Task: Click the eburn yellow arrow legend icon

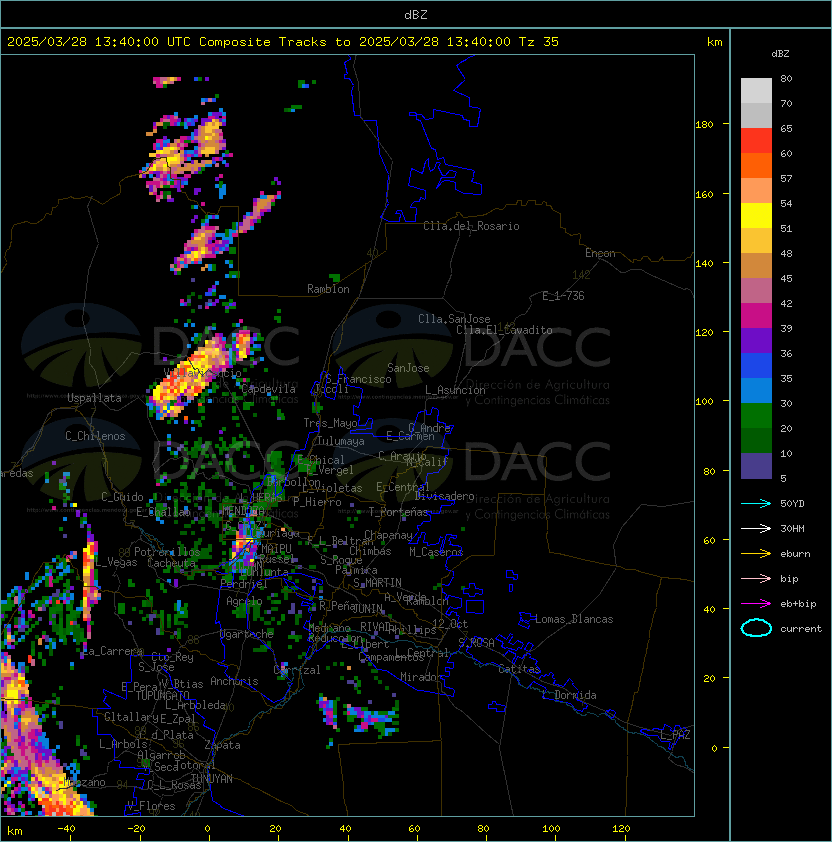Action: (756, 554)
